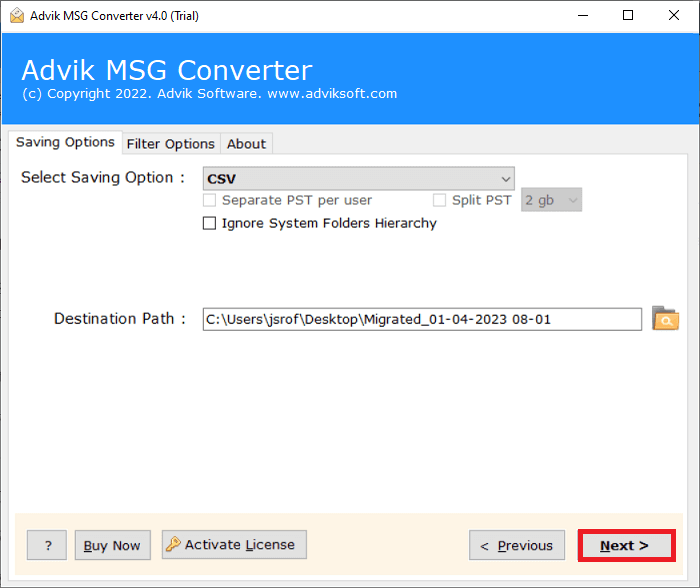Click the Advik envelope icon in title bar
This screenshot has width=700, height=588.
tap(17, 16)
